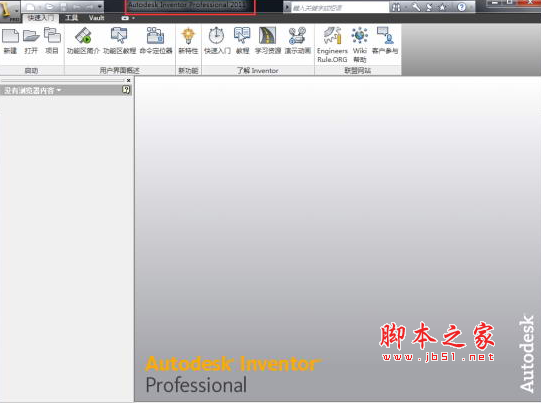This screenshot has width=541, height=403.
Task: Open the dropdown arrow beside the Help icon
Action: pos(470,7)
